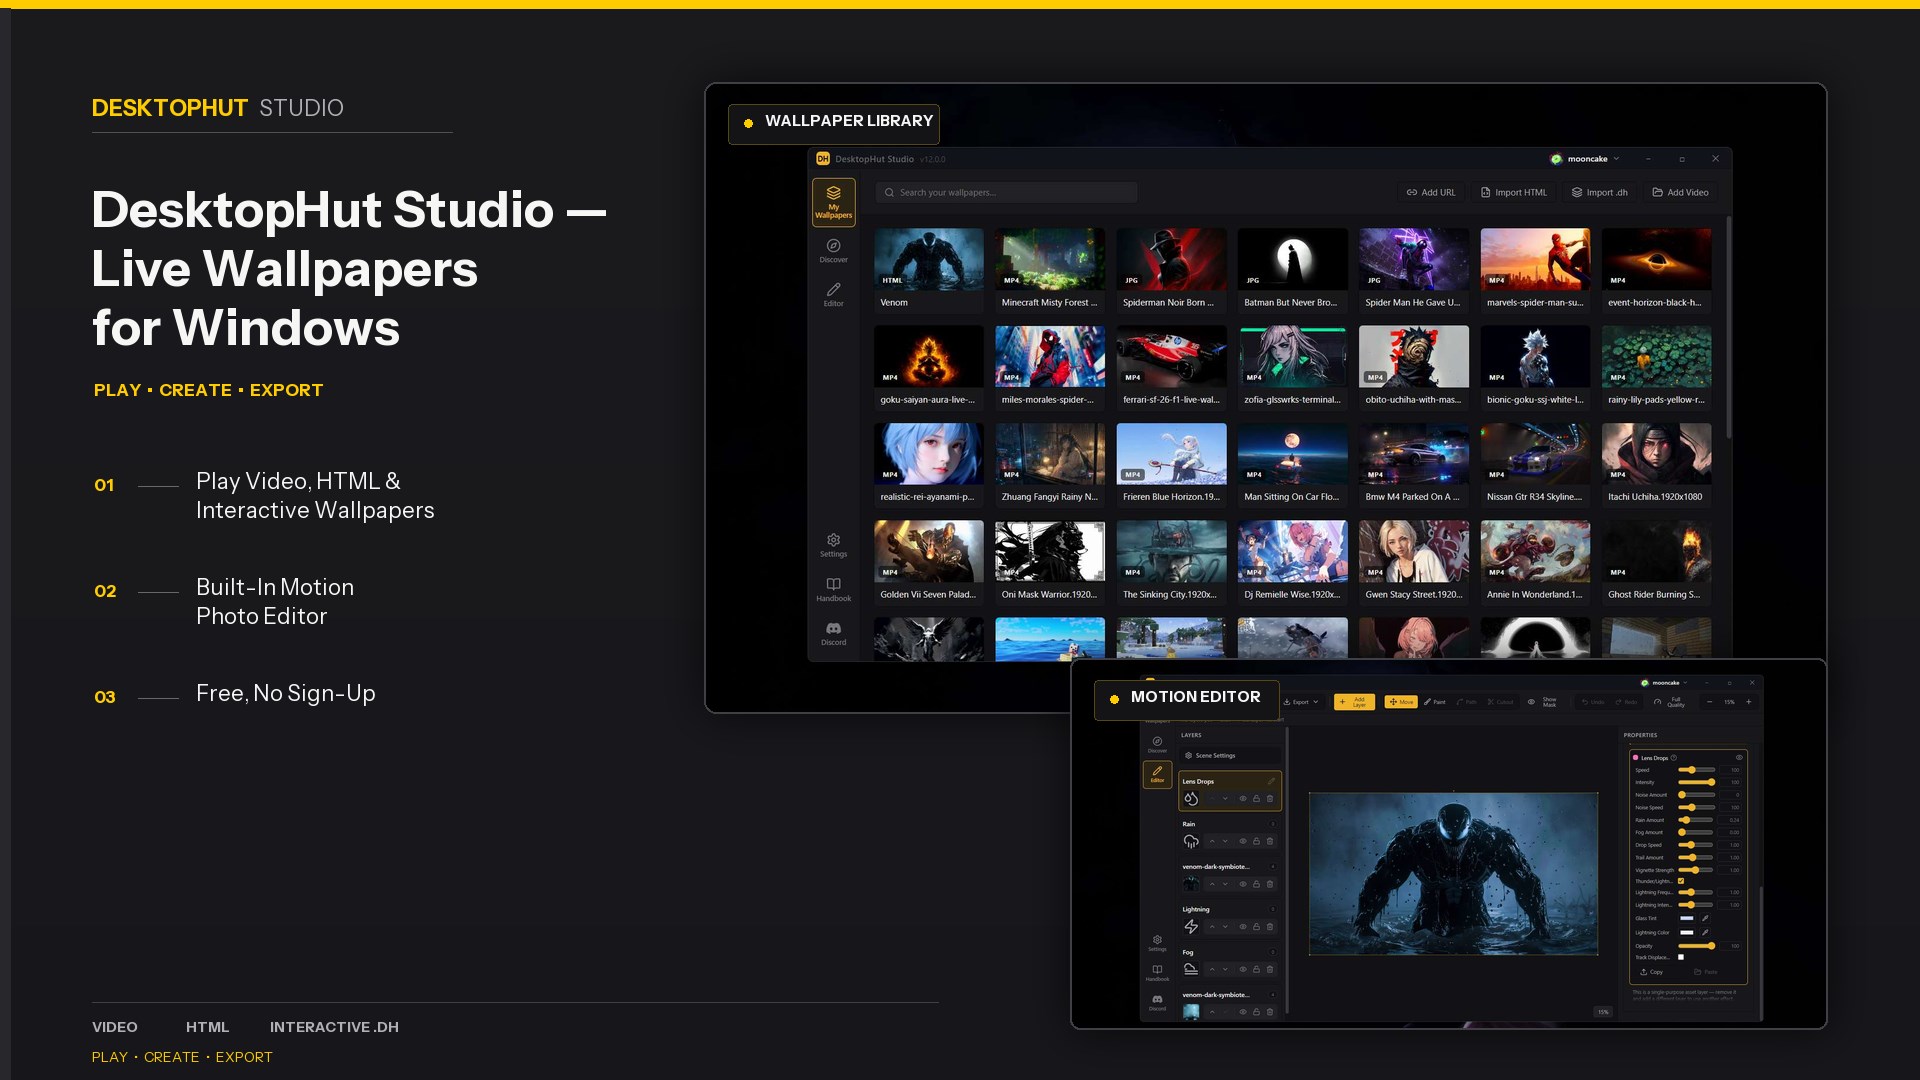
Task: Click the Import .dh button
Action: pos(1599,192)
